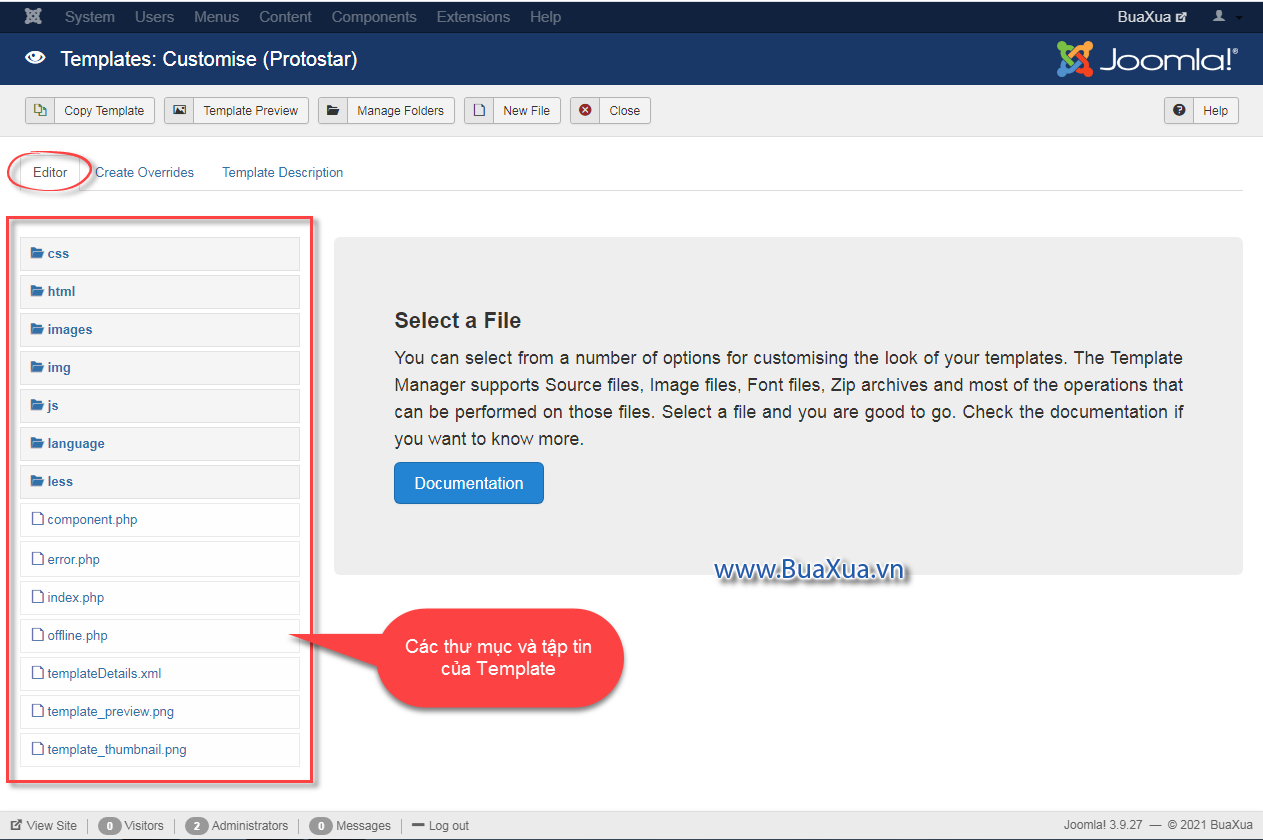1263x840 pixels.
Task: Click the Joomla logo icon in top bar
Action: pyautogui.click(x=33, y=17)
